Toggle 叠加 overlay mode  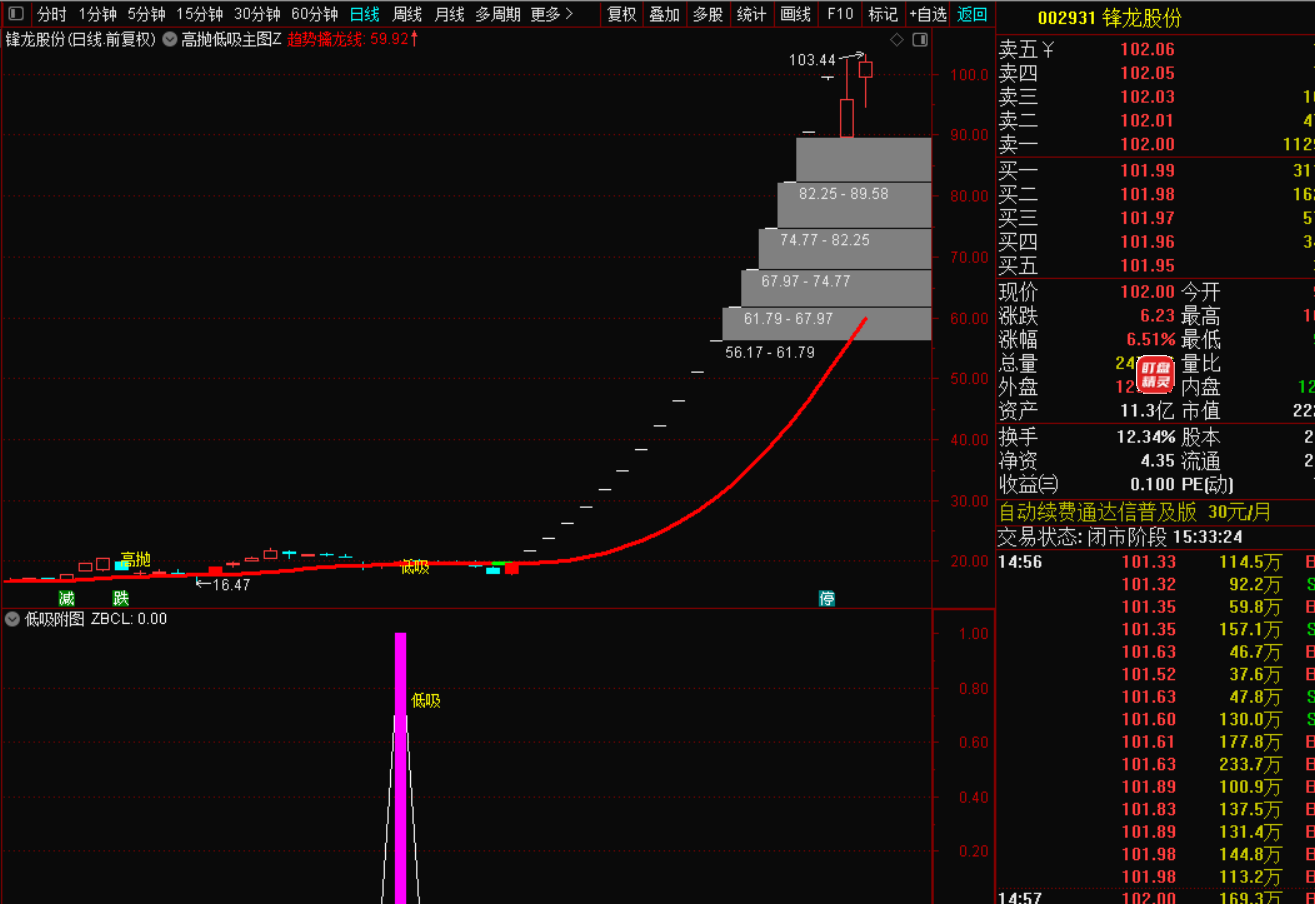click(664, 14)
